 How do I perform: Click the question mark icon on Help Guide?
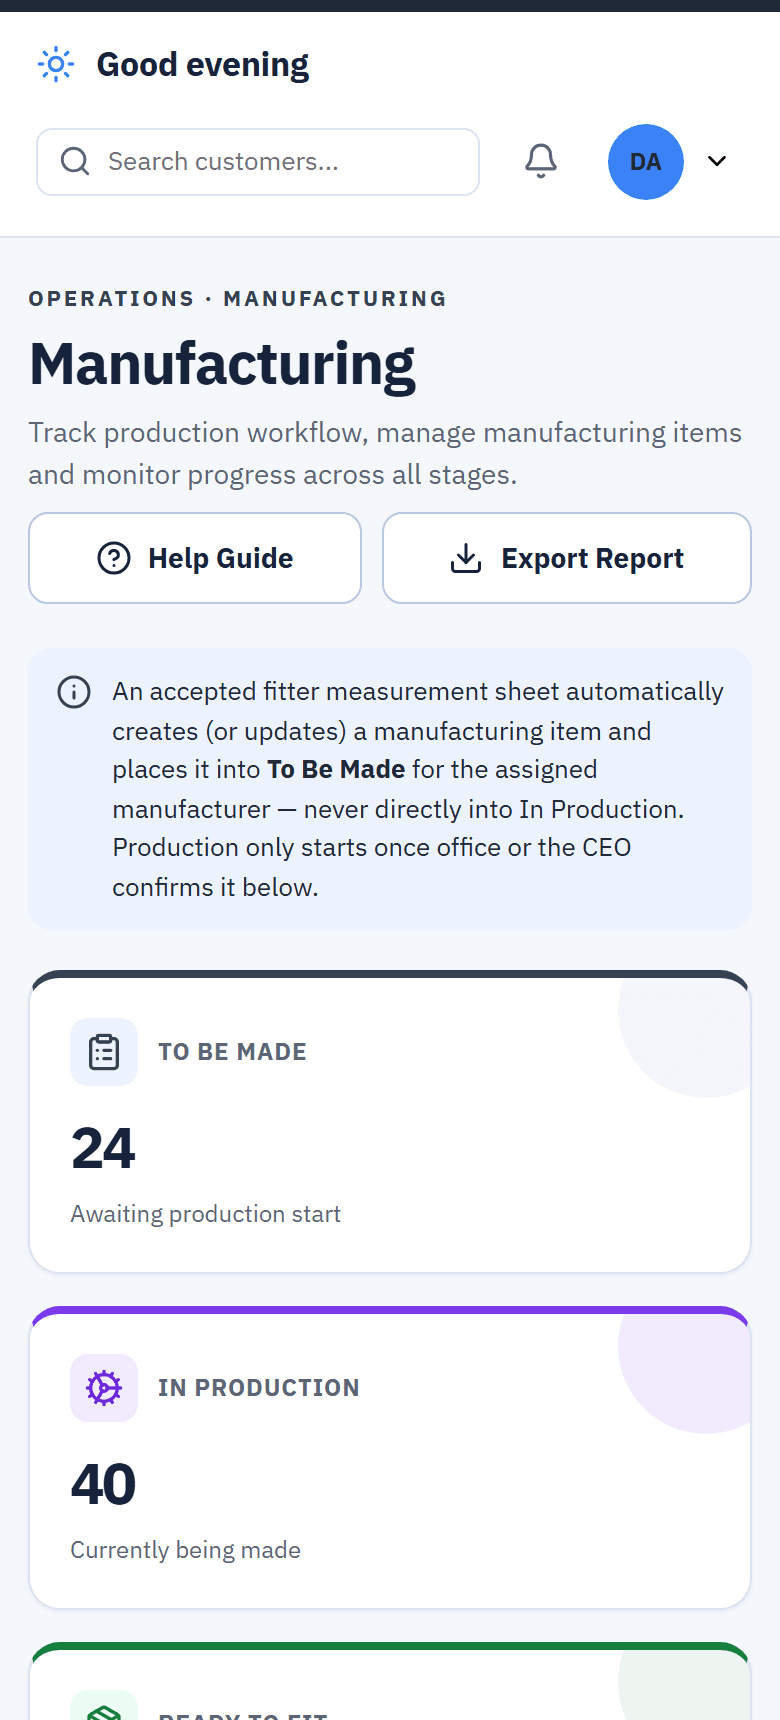tap(114, 558)
